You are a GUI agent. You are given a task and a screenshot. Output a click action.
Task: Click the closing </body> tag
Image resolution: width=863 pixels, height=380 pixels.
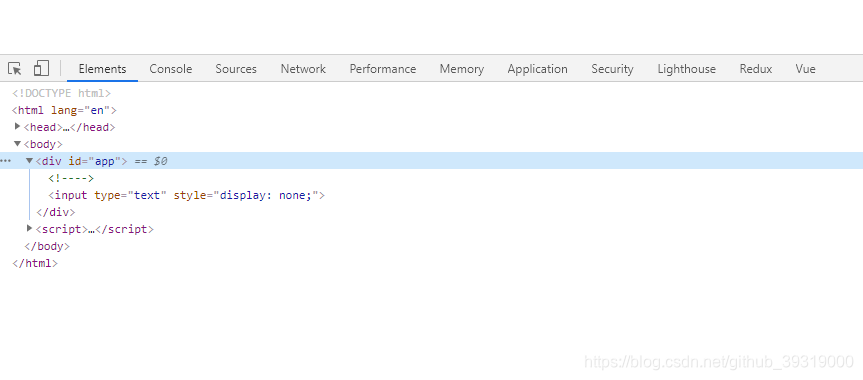point(47,246)
